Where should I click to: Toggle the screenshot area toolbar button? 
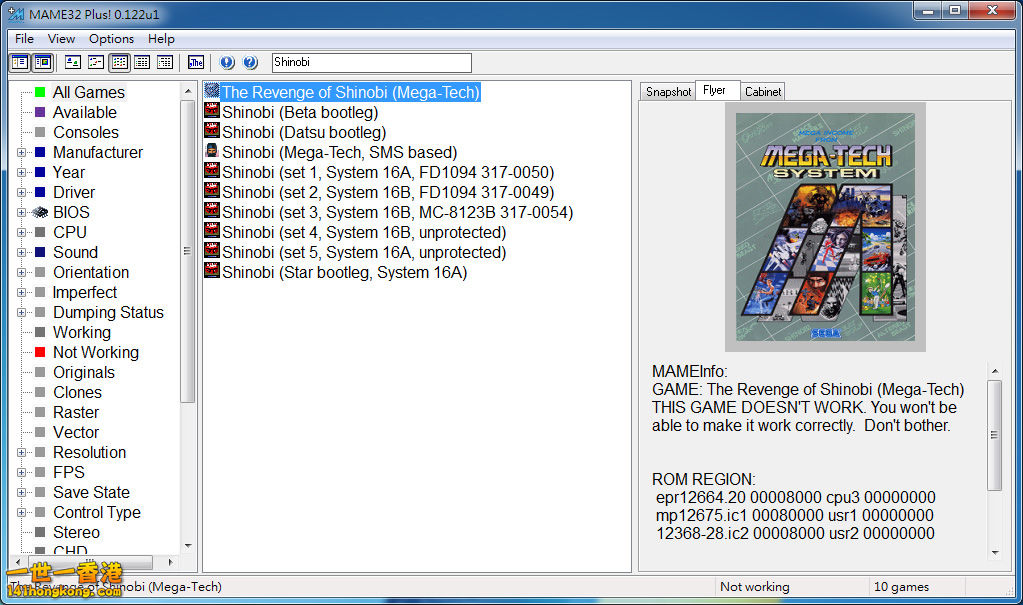42,62
